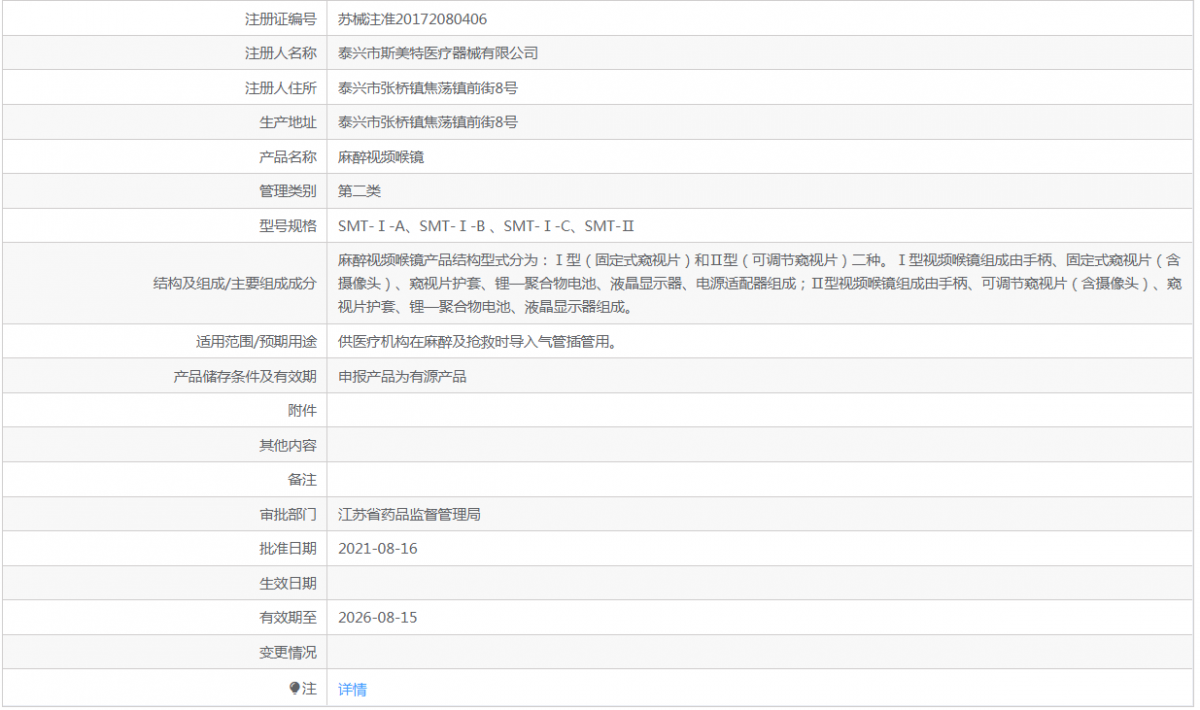Select the structure description paragraph starting 麻醉视频喉镜产品结构型式
Image resolution: width=1200 pixels, height=710 pixels.
click(760, 283)
